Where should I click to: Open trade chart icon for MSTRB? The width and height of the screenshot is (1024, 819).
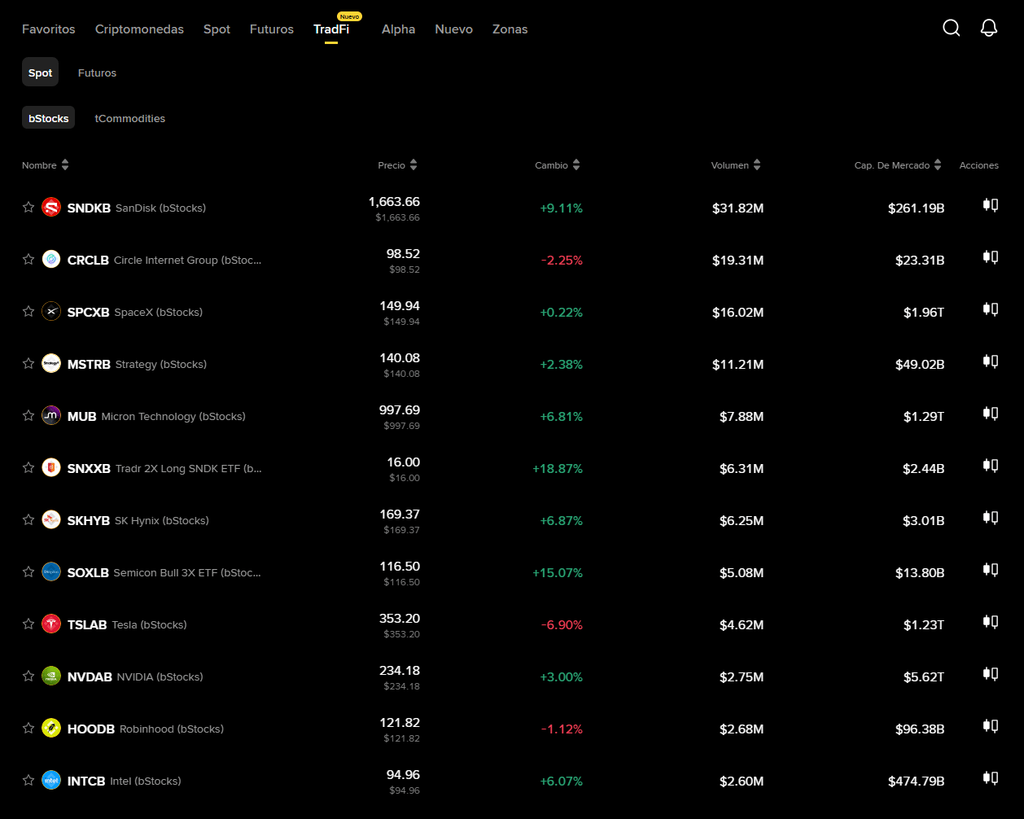991,362
